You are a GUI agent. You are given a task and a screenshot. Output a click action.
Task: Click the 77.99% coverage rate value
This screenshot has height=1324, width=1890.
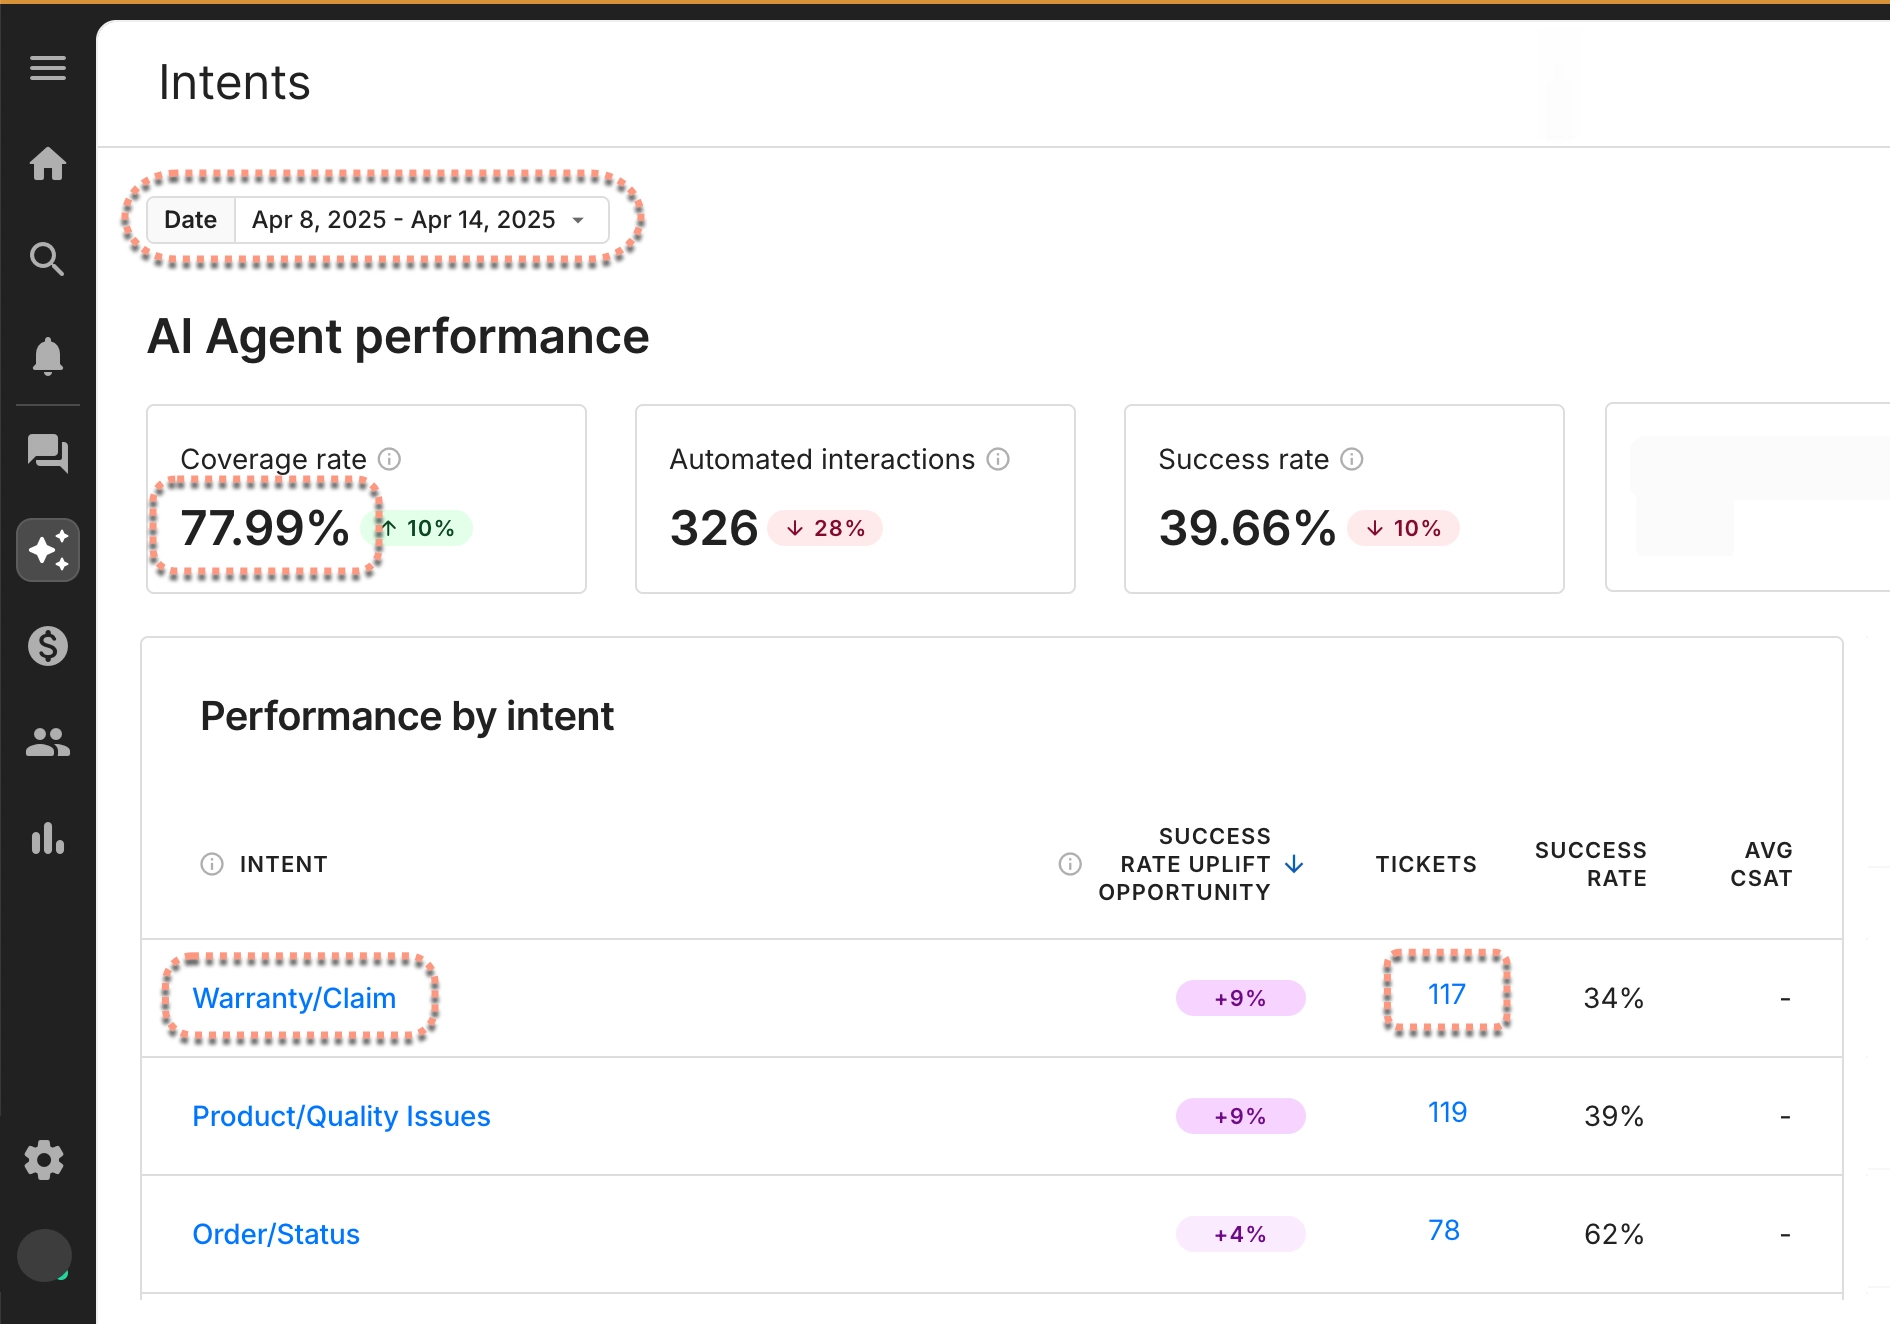pos(265,528)
